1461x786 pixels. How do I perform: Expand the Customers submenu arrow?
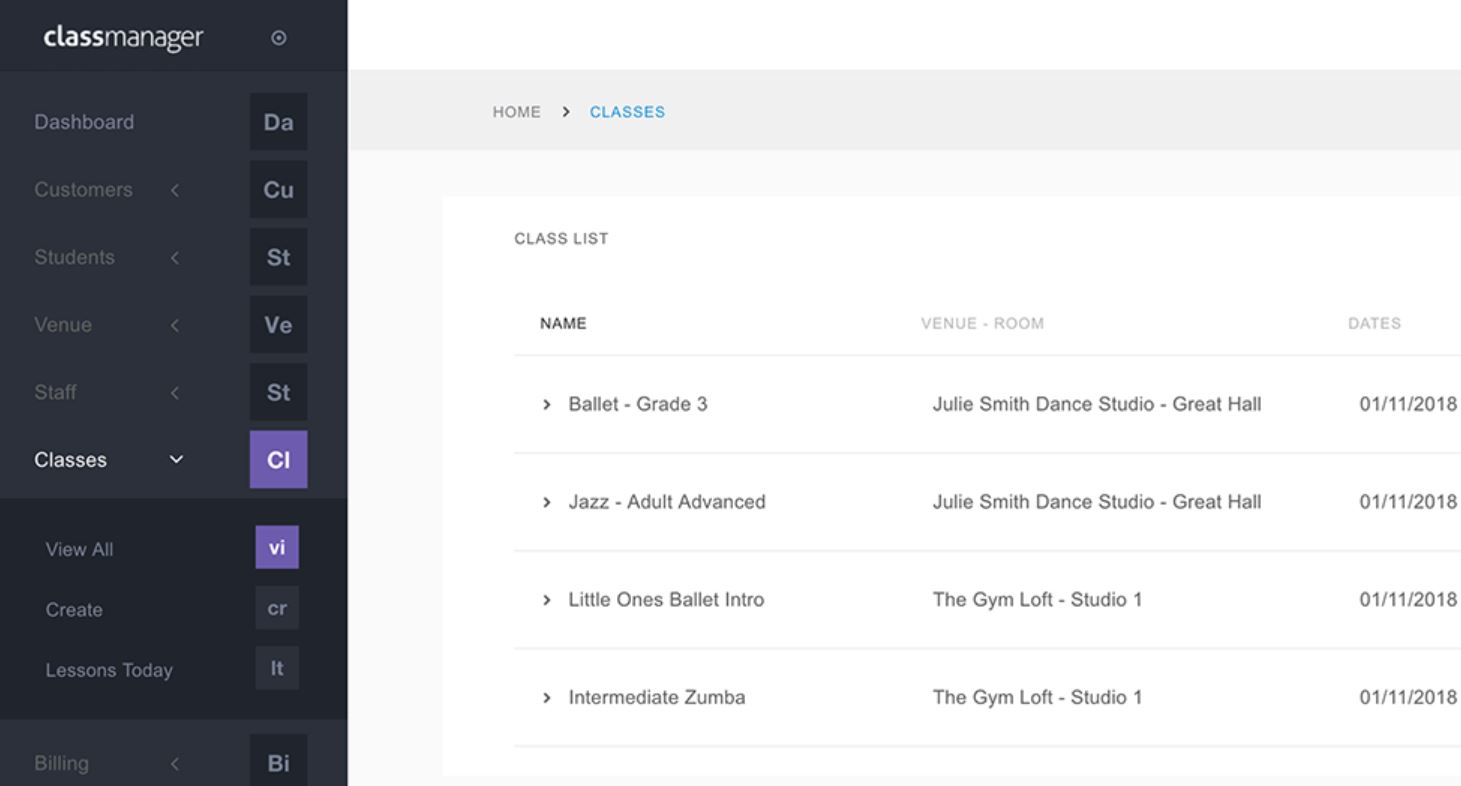tap(175, 190)
